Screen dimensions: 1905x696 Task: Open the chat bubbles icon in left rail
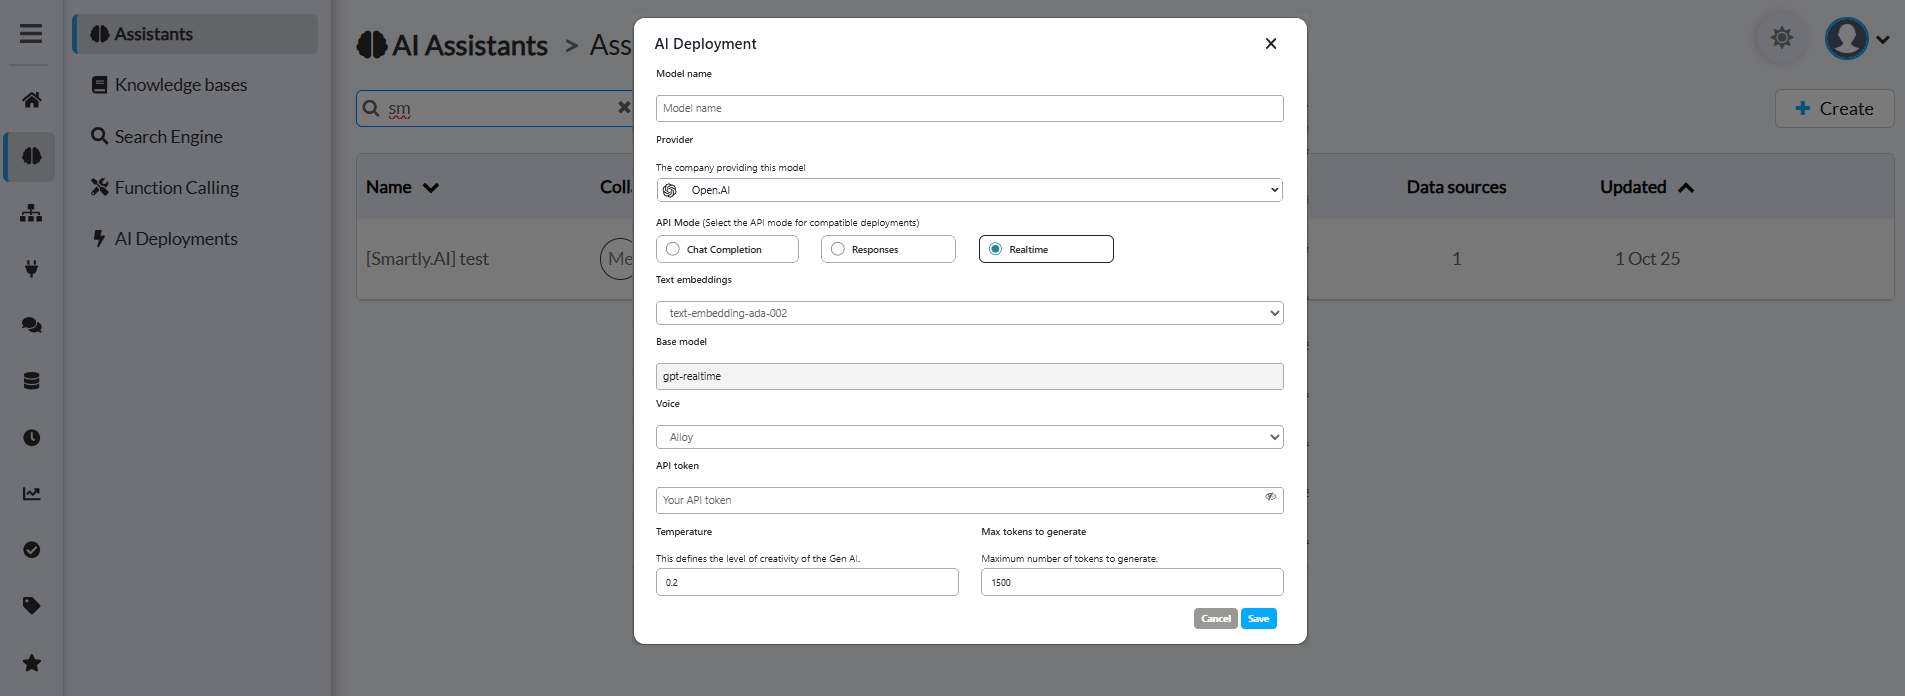point(31,325)
